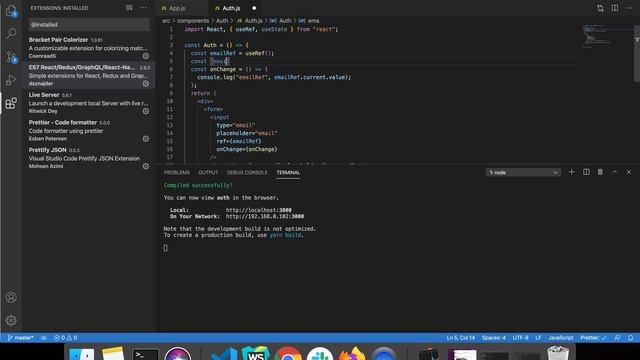This screenshot has width=640, height=360.
Task: Split the terminal pane
Action: click(586, 172)
